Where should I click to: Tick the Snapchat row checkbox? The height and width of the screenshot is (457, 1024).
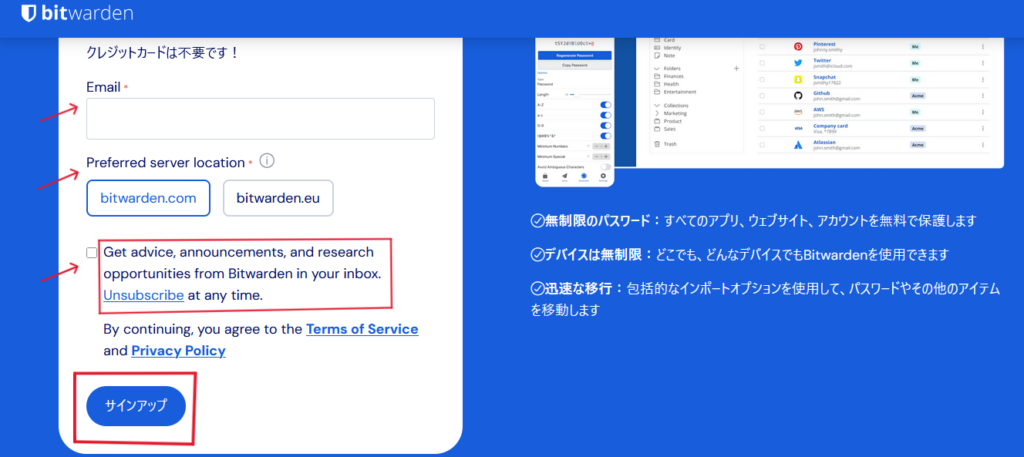pos(762,80)
